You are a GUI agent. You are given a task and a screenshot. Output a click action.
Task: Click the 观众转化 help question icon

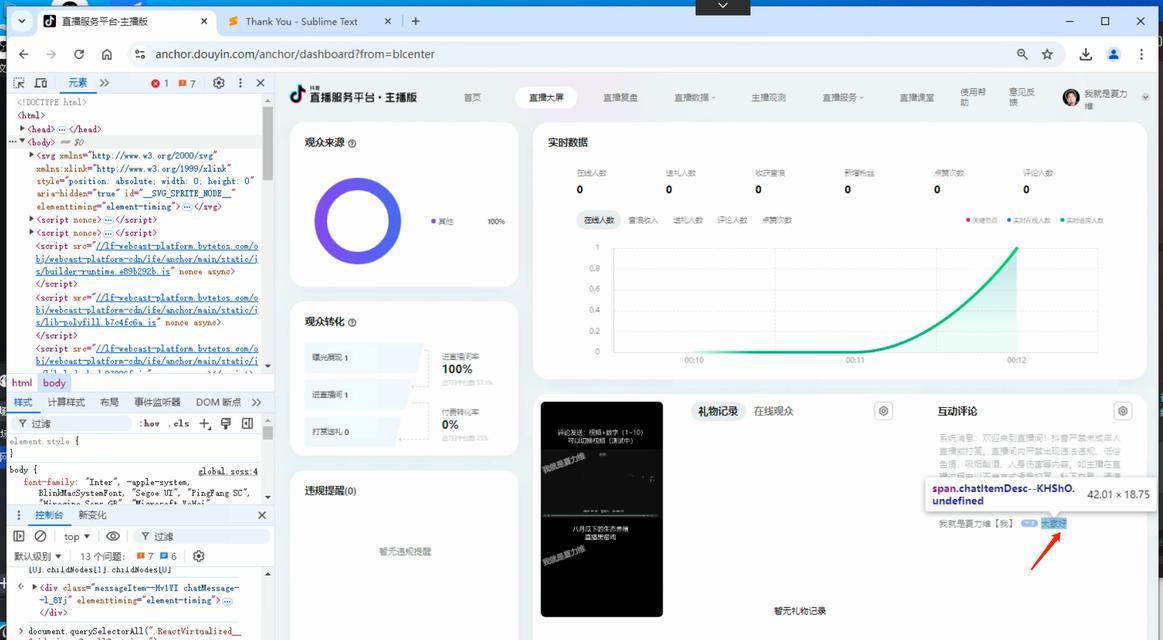click(x=352, y=323)
